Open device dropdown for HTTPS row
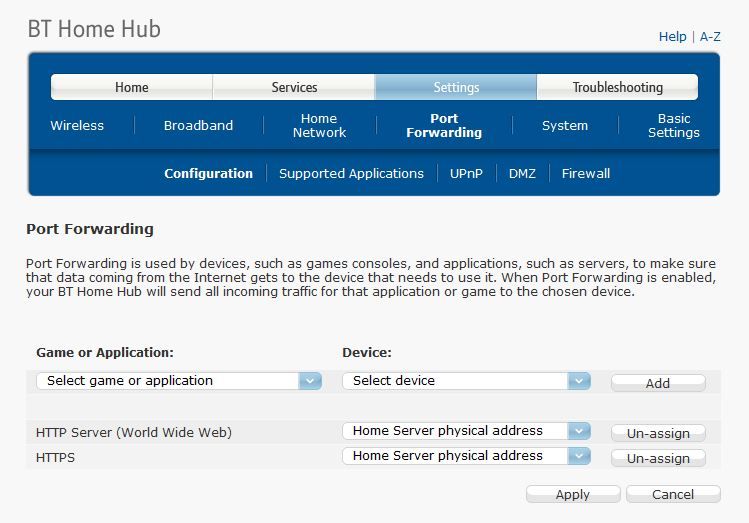The image size is (749, 523). point(467,456)
